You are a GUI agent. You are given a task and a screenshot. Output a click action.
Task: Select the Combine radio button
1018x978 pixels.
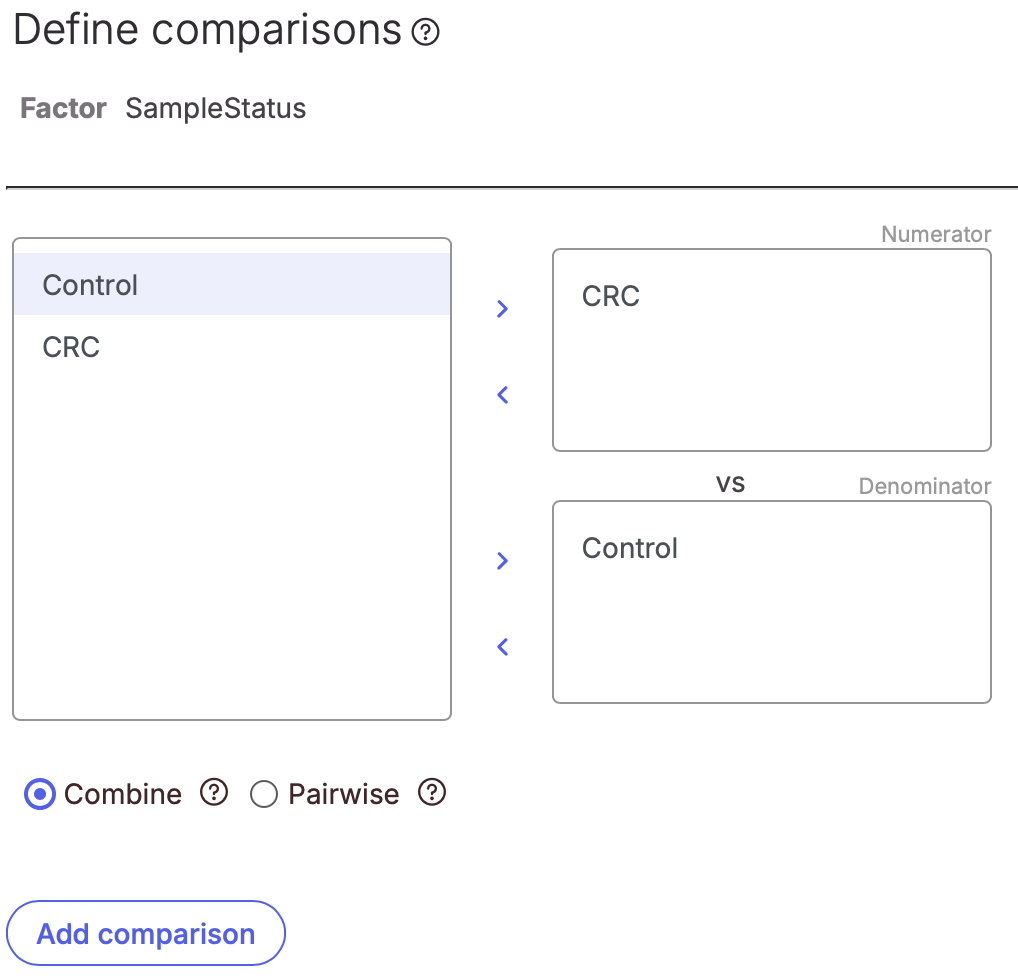click(40, 794)
